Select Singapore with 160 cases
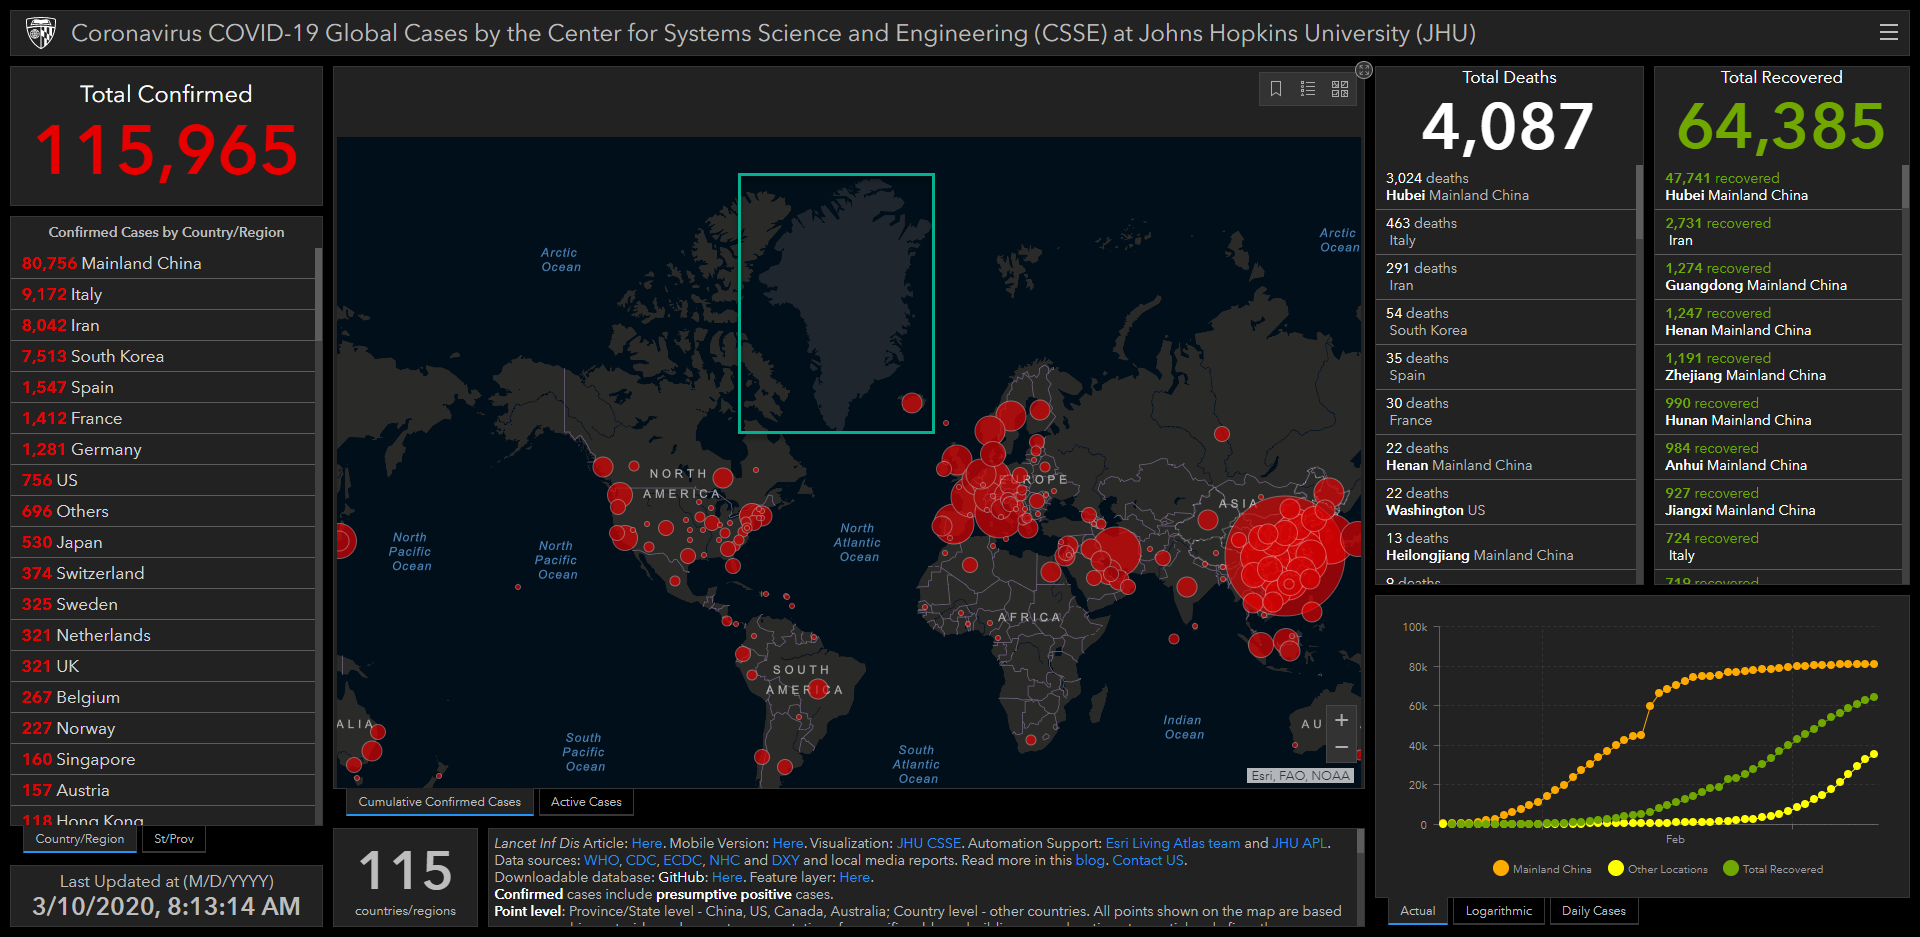1920x937 pixels. [165, 759]
